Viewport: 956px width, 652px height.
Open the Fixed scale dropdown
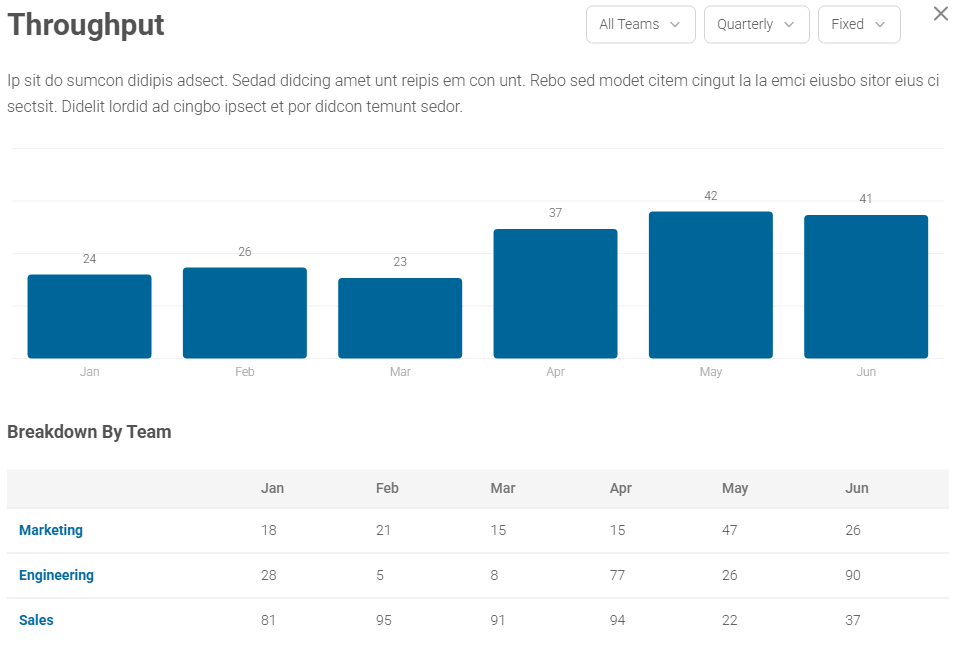point(858,25)
